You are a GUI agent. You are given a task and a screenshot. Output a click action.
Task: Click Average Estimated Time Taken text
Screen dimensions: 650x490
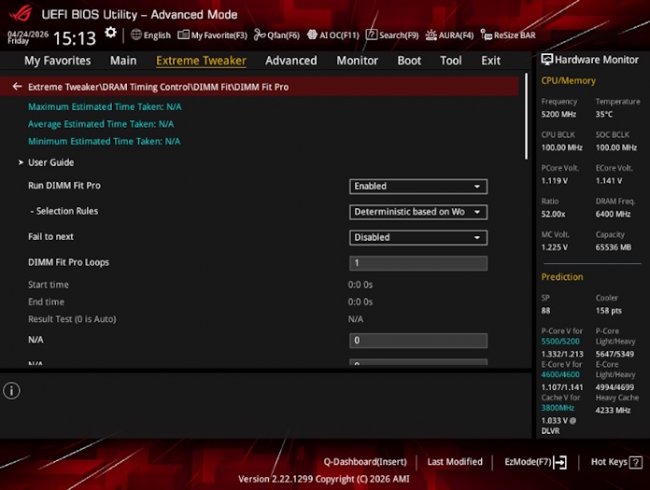[x=101, y=124]
